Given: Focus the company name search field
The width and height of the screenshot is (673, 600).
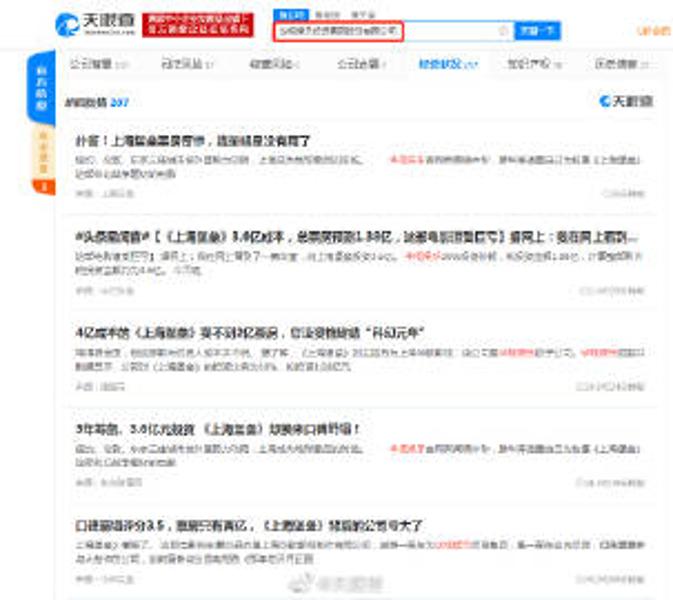Looking at the screenshot, I should (385, 31).
